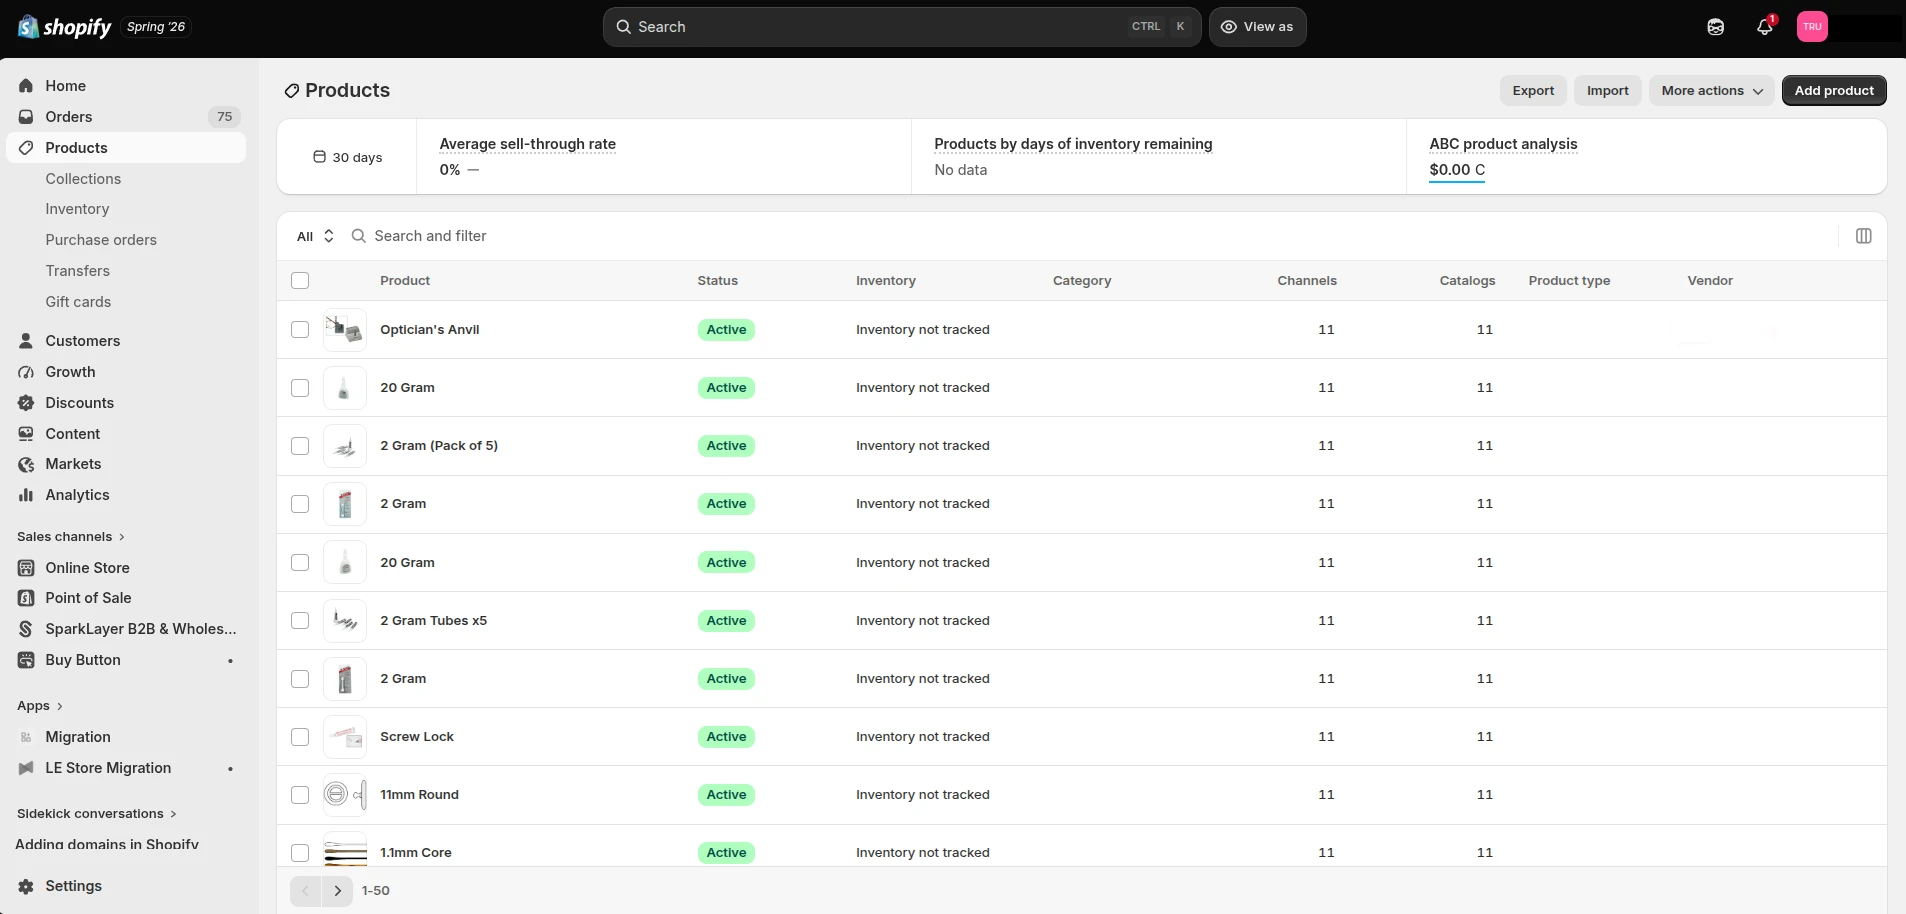Screen dimensions: 1906x914
Task: Click the Markets globe icon
Action: 26,464
